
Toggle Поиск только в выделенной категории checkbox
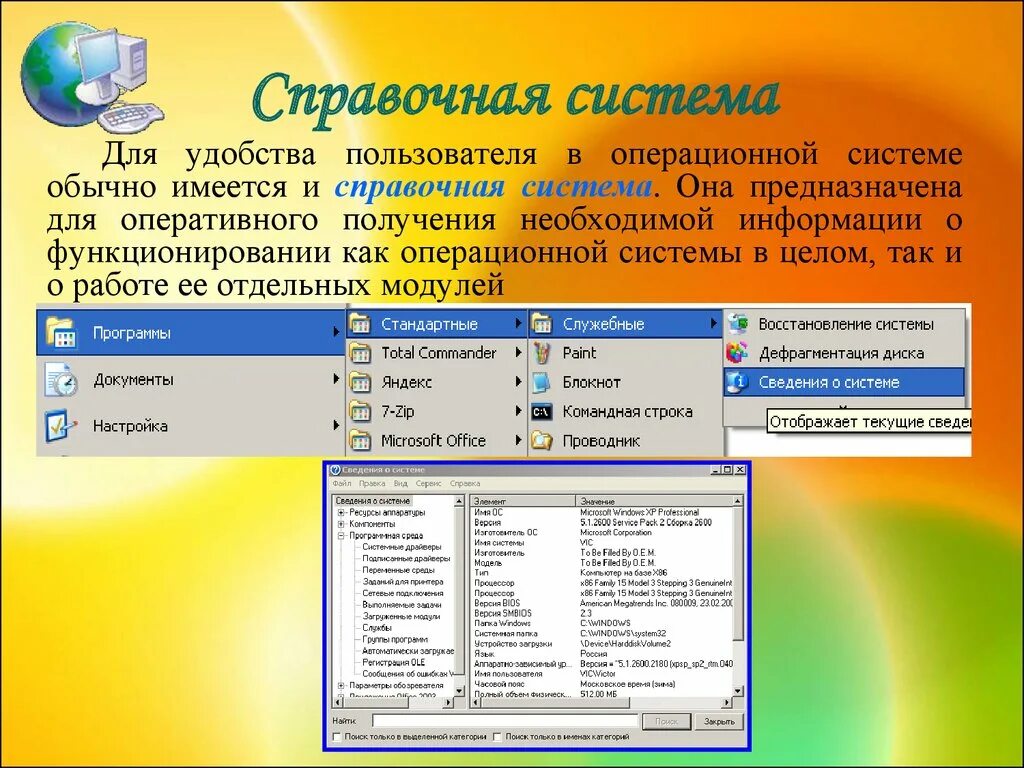pyautogui.click(x=337, y=737)
